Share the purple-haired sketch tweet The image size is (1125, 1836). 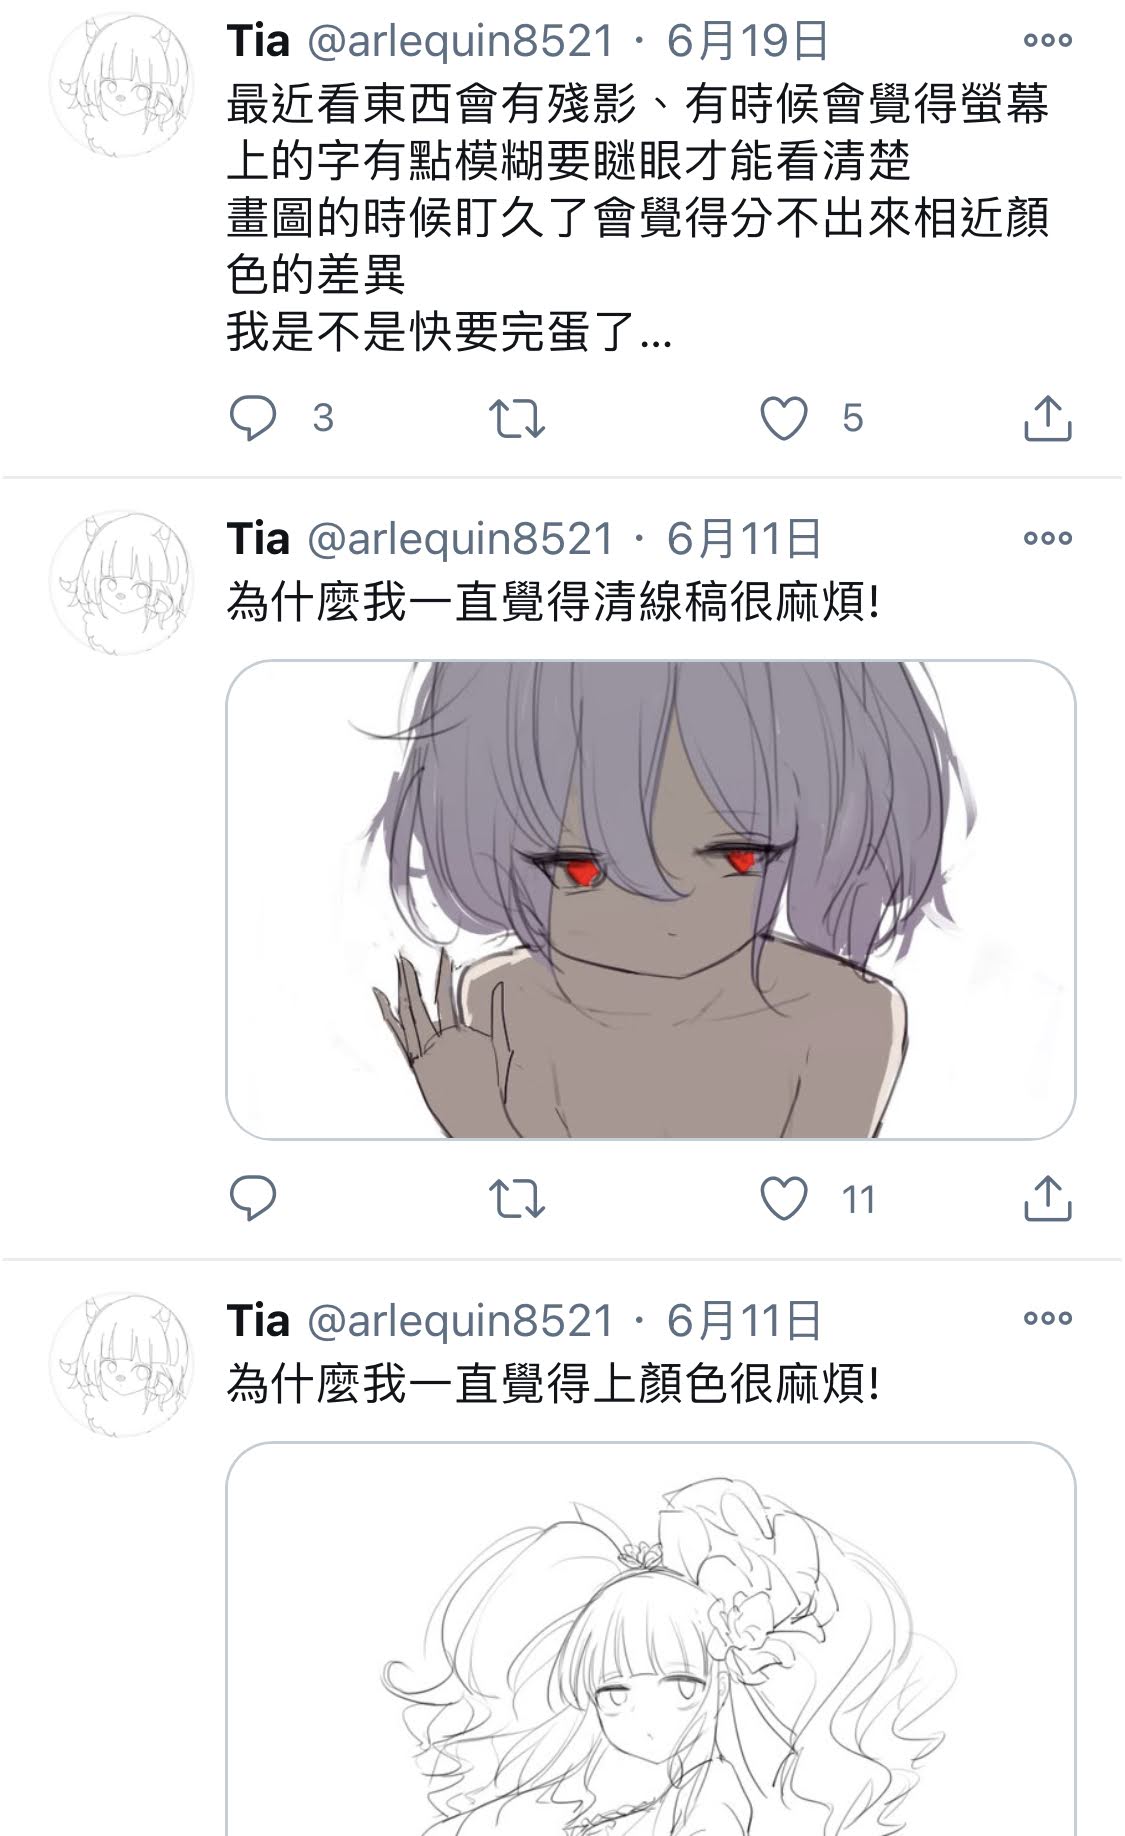tap(1047, 1198)
